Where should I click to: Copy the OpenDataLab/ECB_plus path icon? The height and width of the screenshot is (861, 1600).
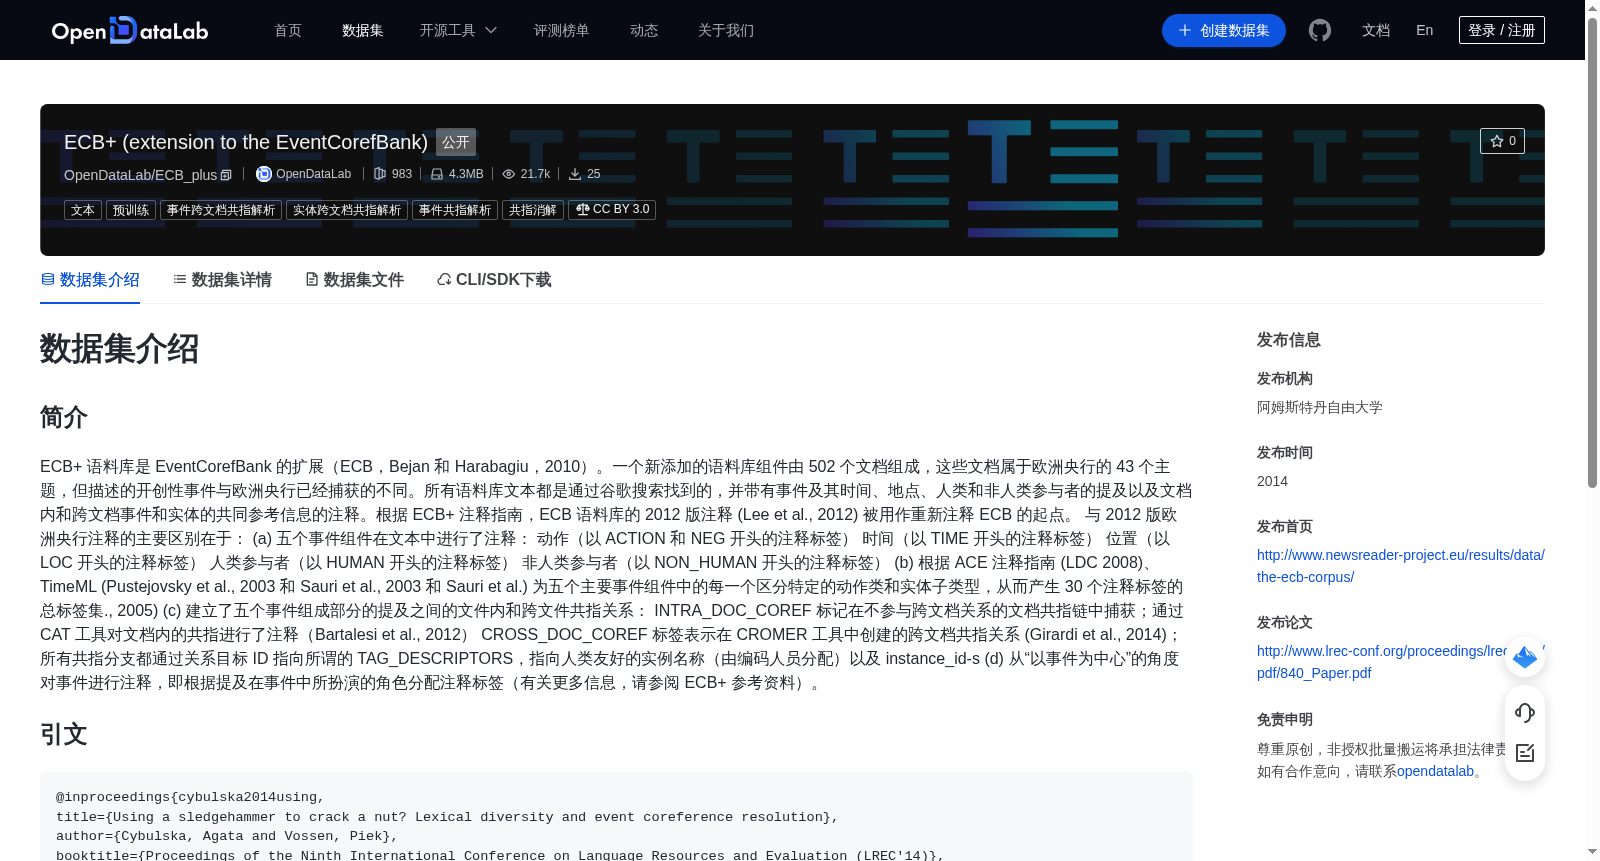click(x=226, y=175)
